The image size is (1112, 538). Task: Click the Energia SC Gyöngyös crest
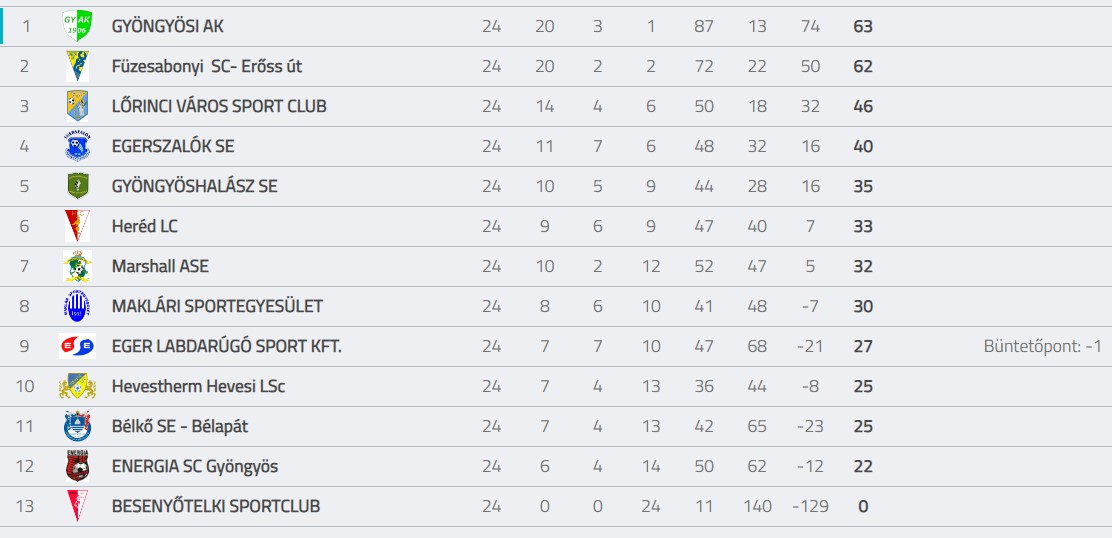(x=77, y=466)
